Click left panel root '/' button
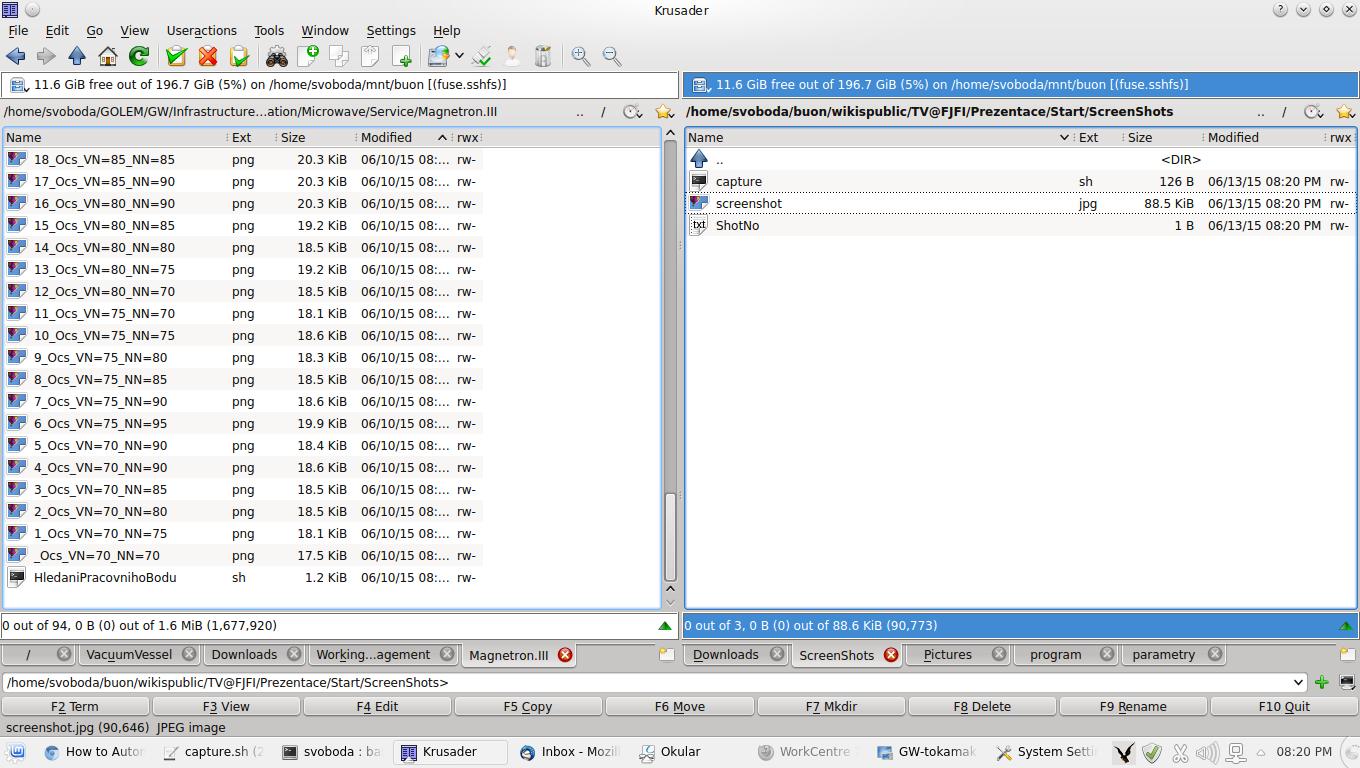Image resolution: width=1360 pixels, height=768 pixels. tap(603, 112)
